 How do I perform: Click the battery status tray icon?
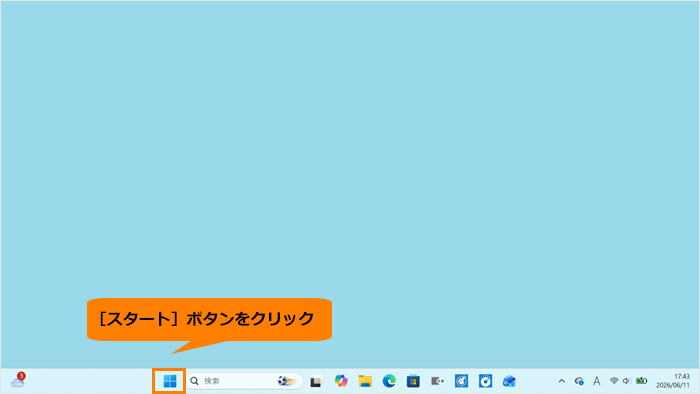[642, 381]
